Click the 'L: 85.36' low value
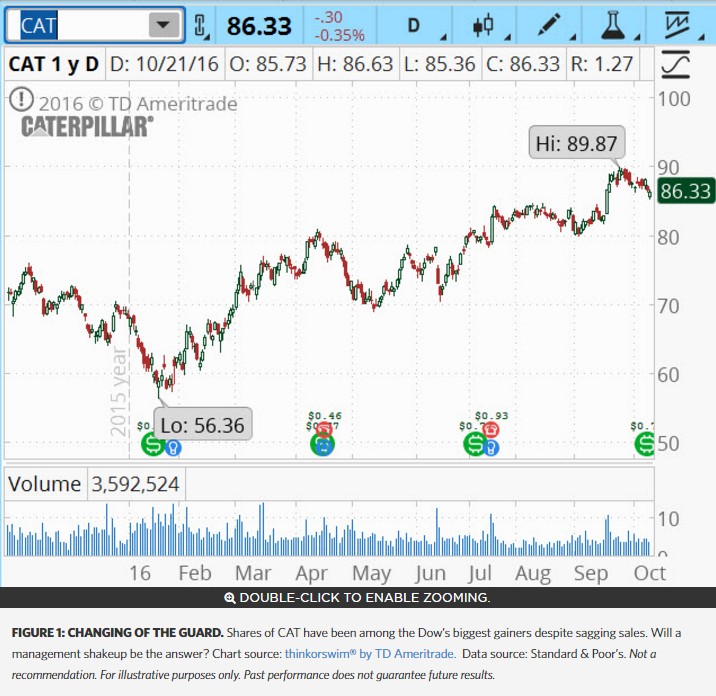This screenshot has width=716, height=696. [439, 64]
